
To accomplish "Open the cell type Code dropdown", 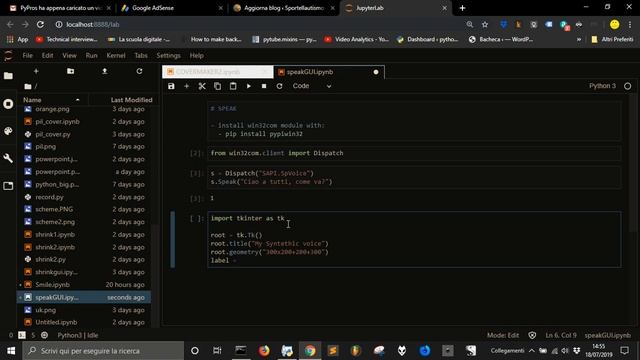I will tap(312, 86).
